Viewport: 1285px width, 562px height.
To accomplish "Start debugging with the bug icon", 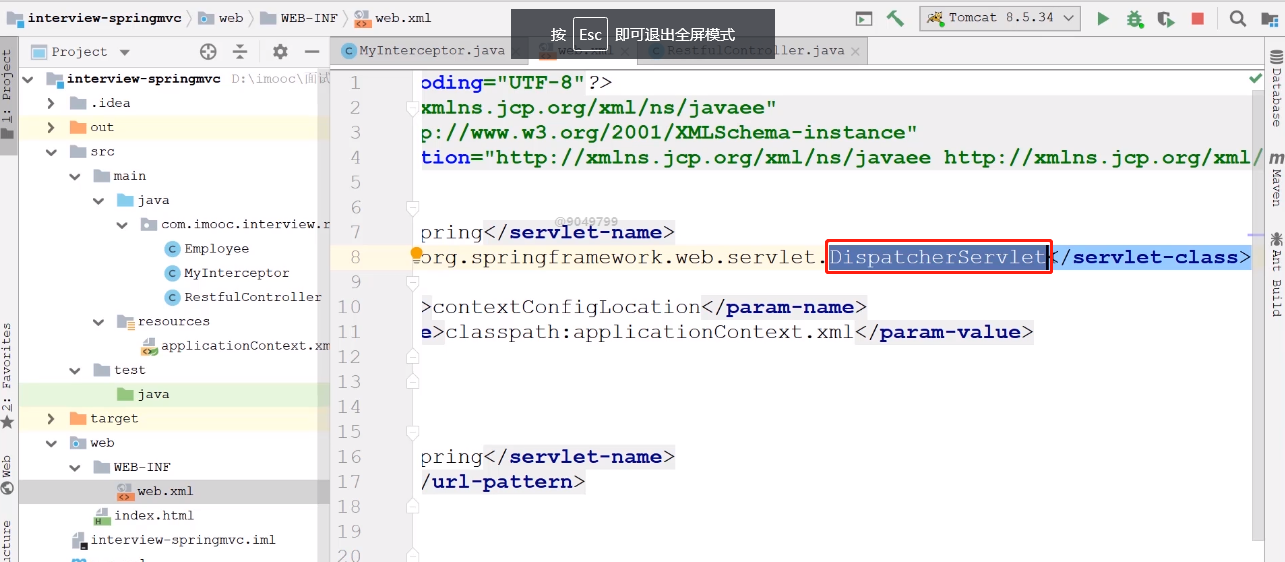I will [1134, 18].
